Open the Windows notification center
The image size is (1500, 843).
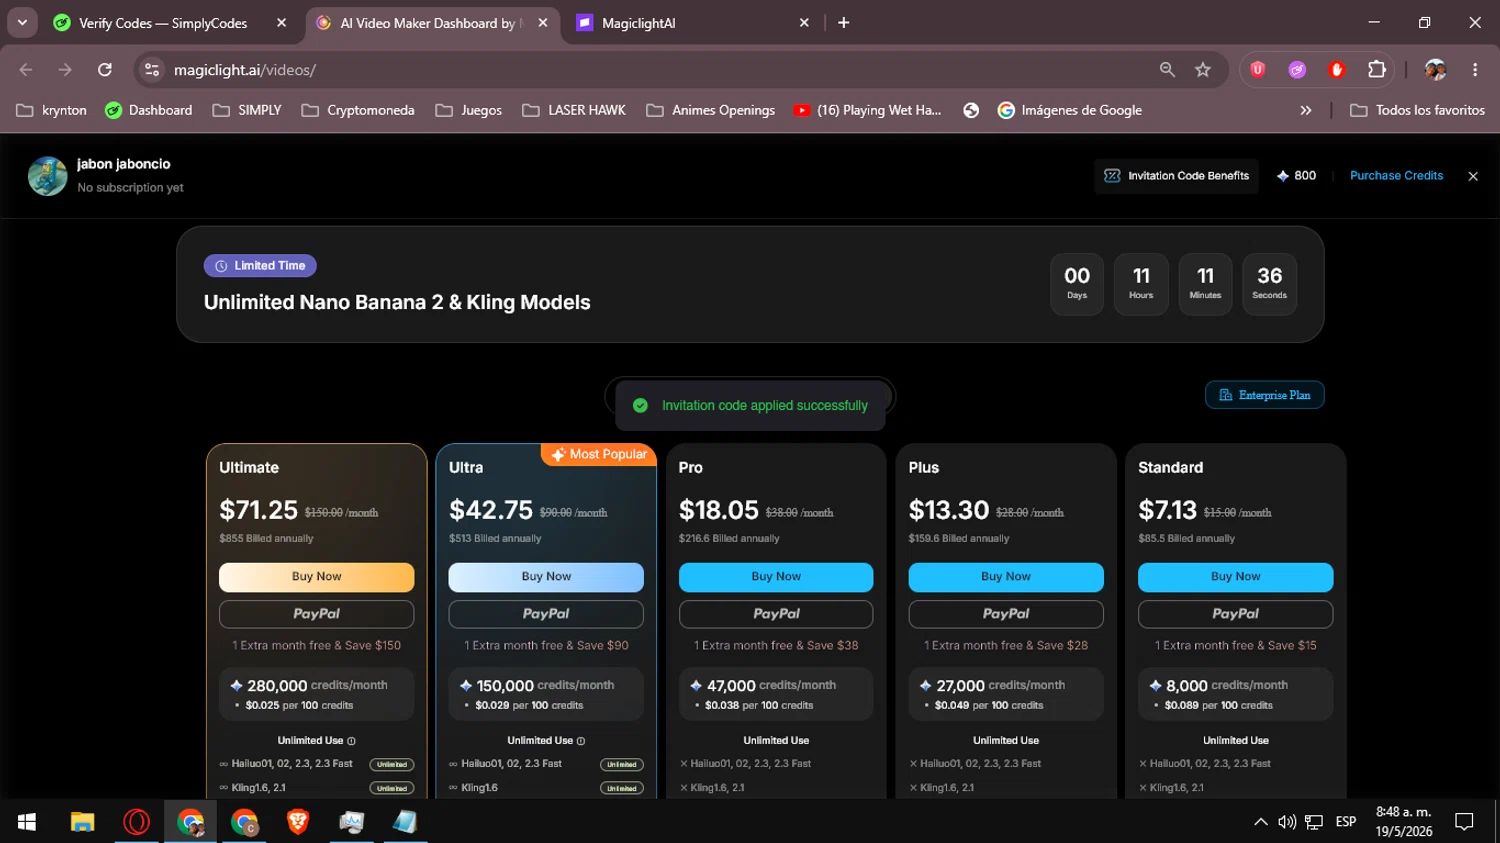(1464, 822)
